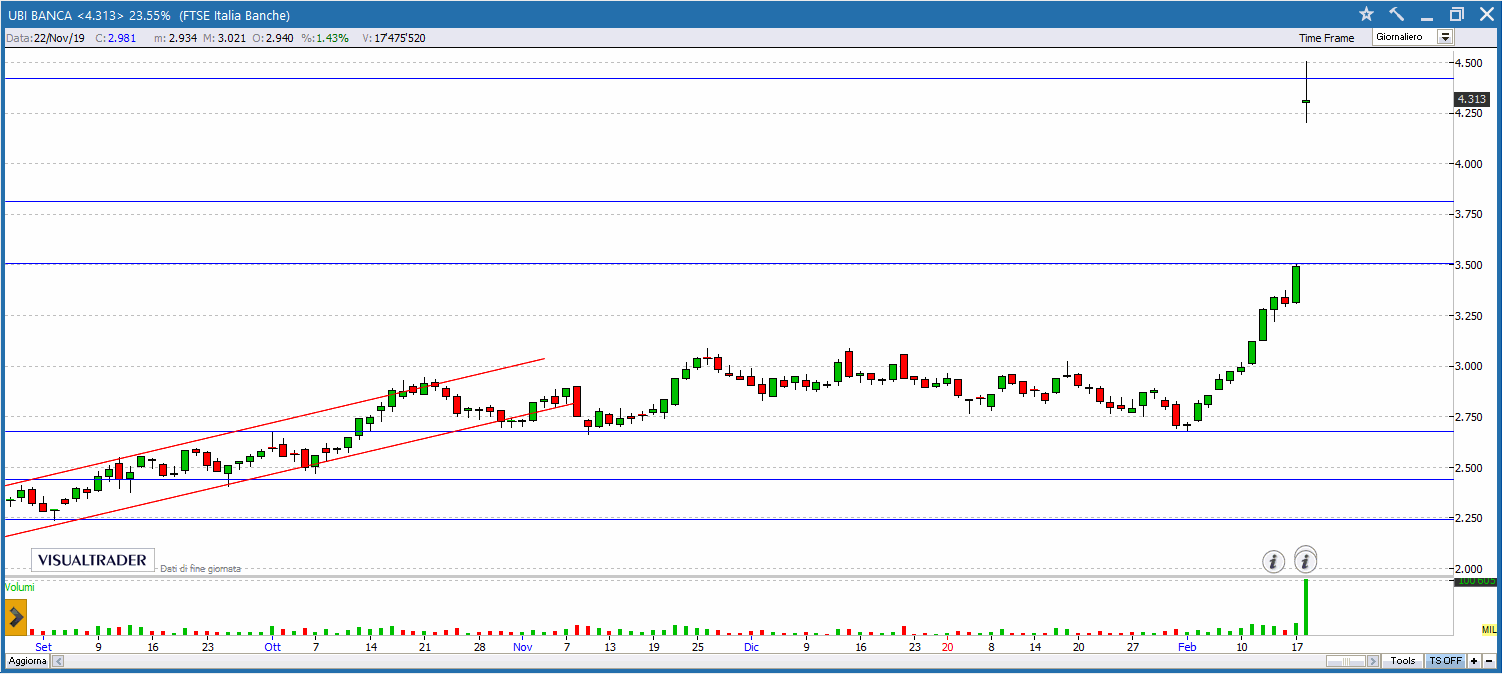Click the 4.500 price axis label
The image size is (1502, 674).
(x=1469, y=63)
